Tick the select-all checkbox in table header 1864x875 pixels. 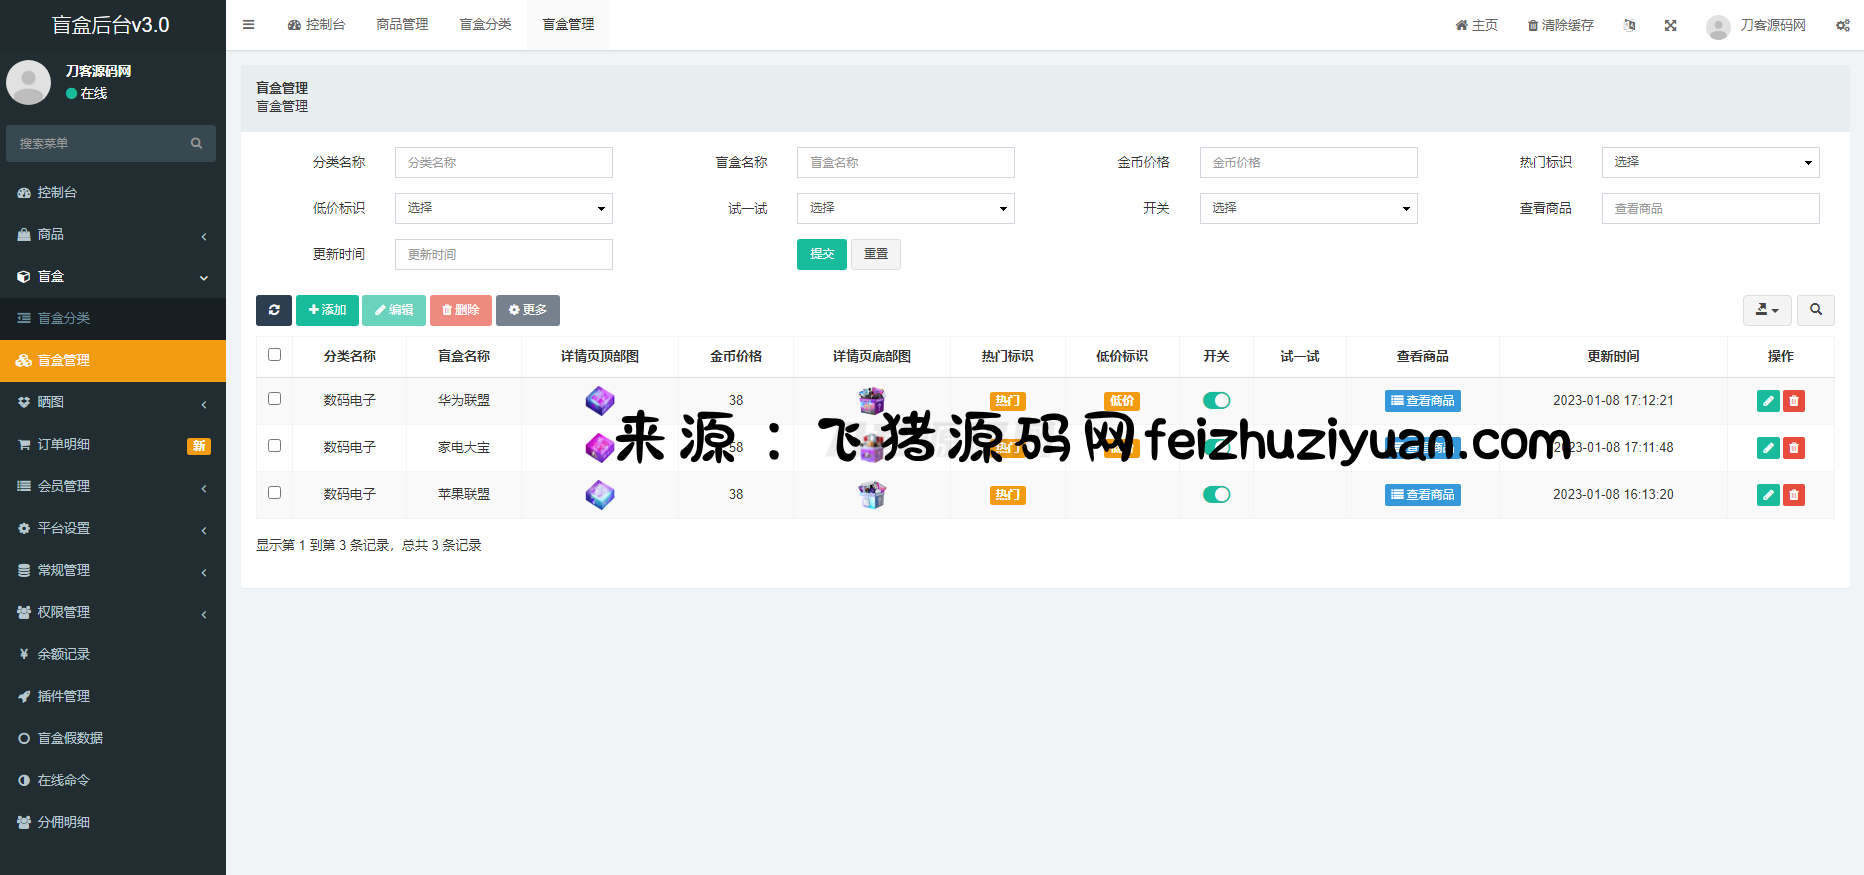[x=275, y=355]
